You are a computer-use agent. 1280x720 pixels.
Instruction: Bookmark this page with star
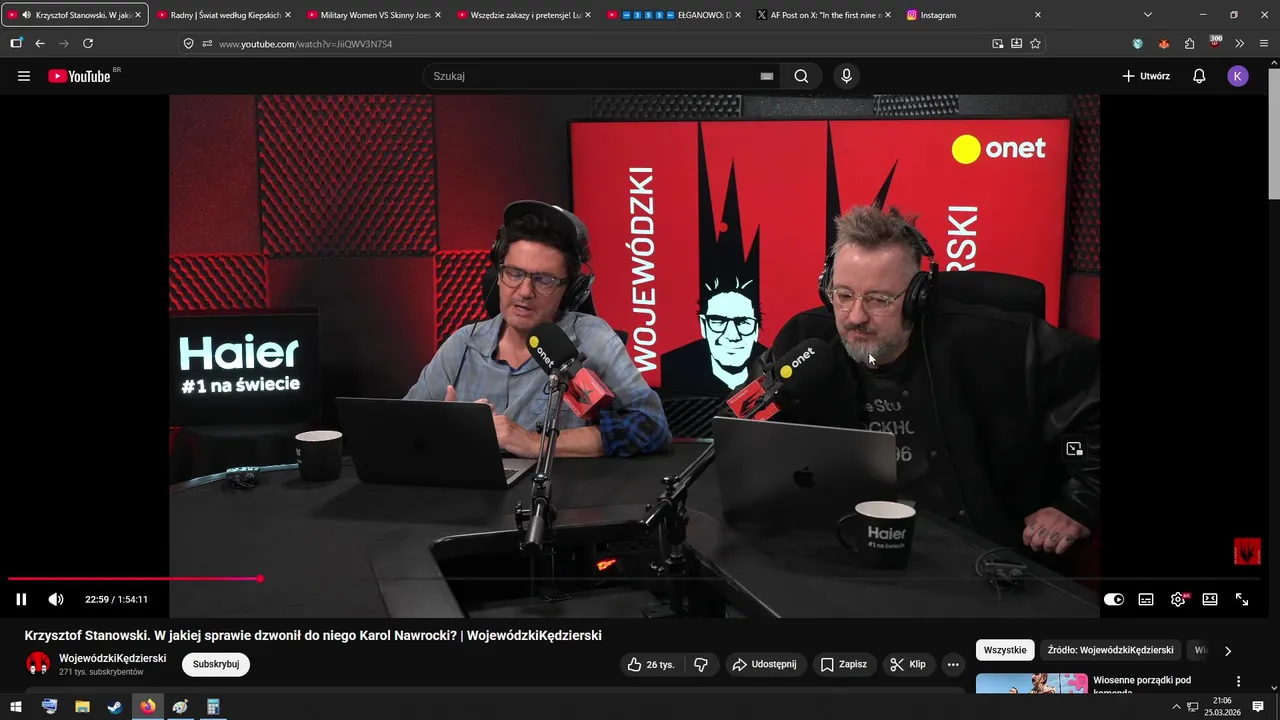tap(1036, 44)
